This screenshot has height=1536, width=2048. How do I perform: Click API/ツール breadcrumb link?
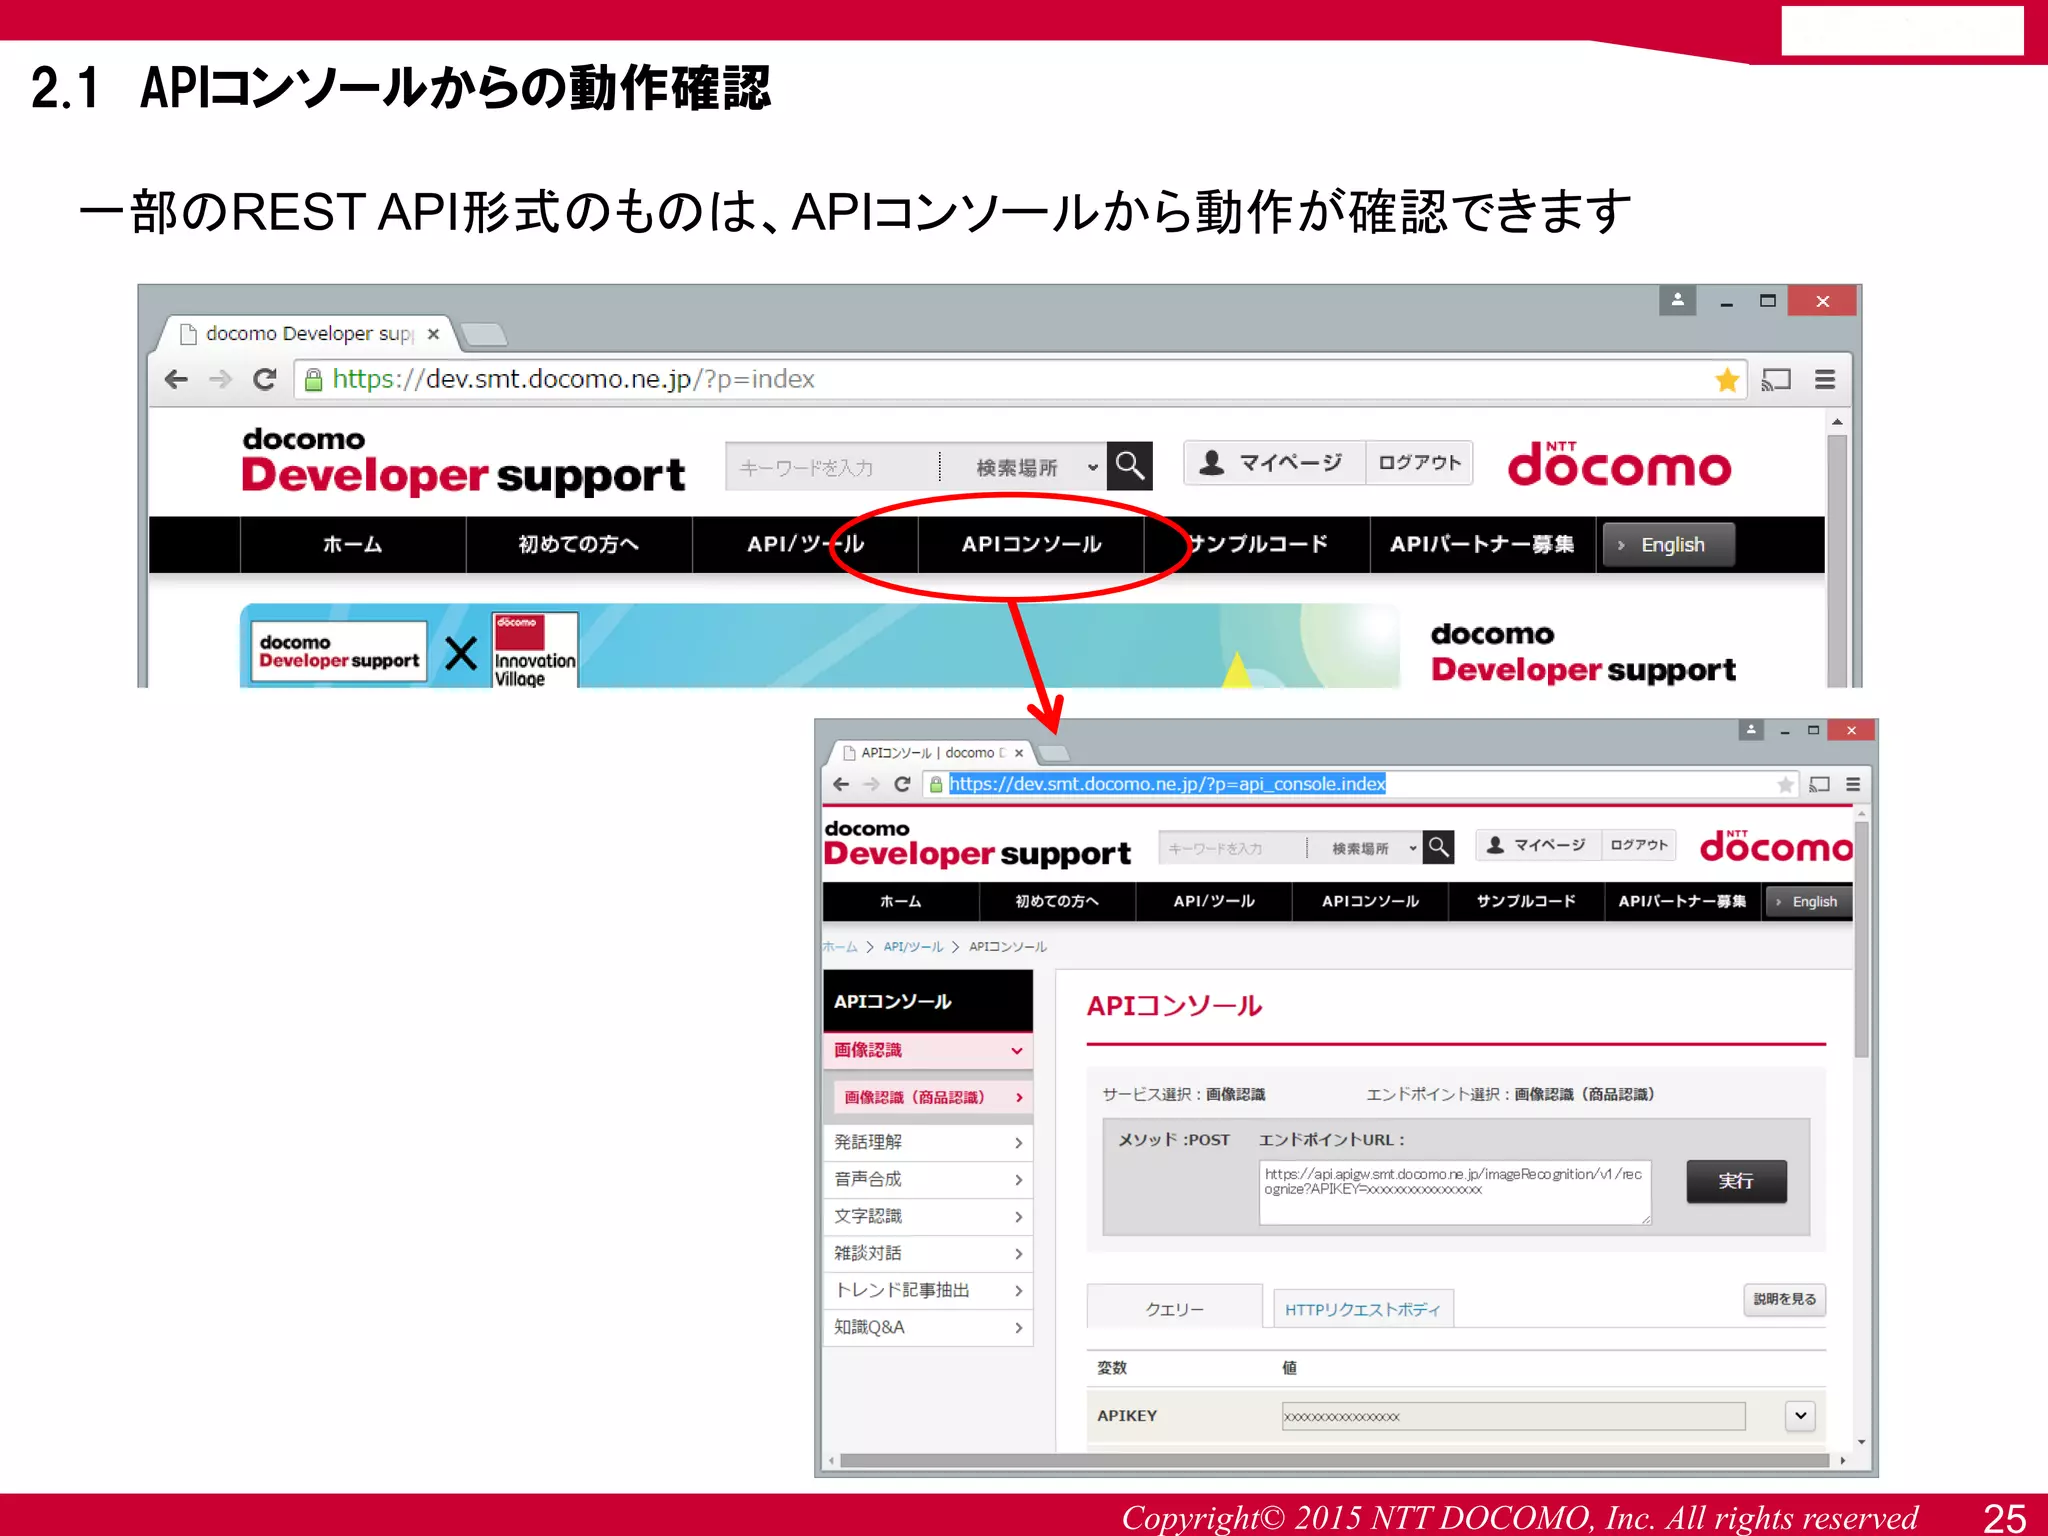pyautogui.click(x=913, y=947)
